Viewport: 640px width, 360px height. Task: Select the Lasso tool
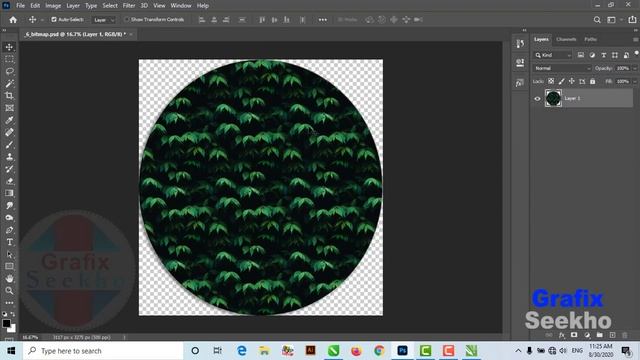point(9,71)
